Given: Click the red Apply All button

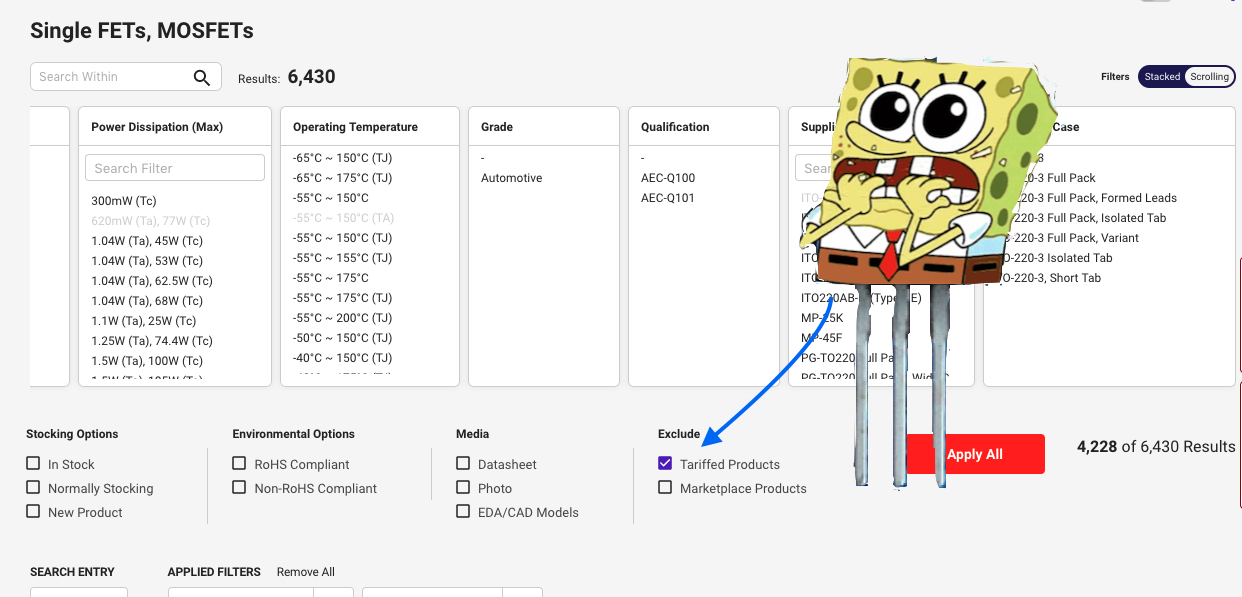Looking at the screenshot, I should [975, 454].
